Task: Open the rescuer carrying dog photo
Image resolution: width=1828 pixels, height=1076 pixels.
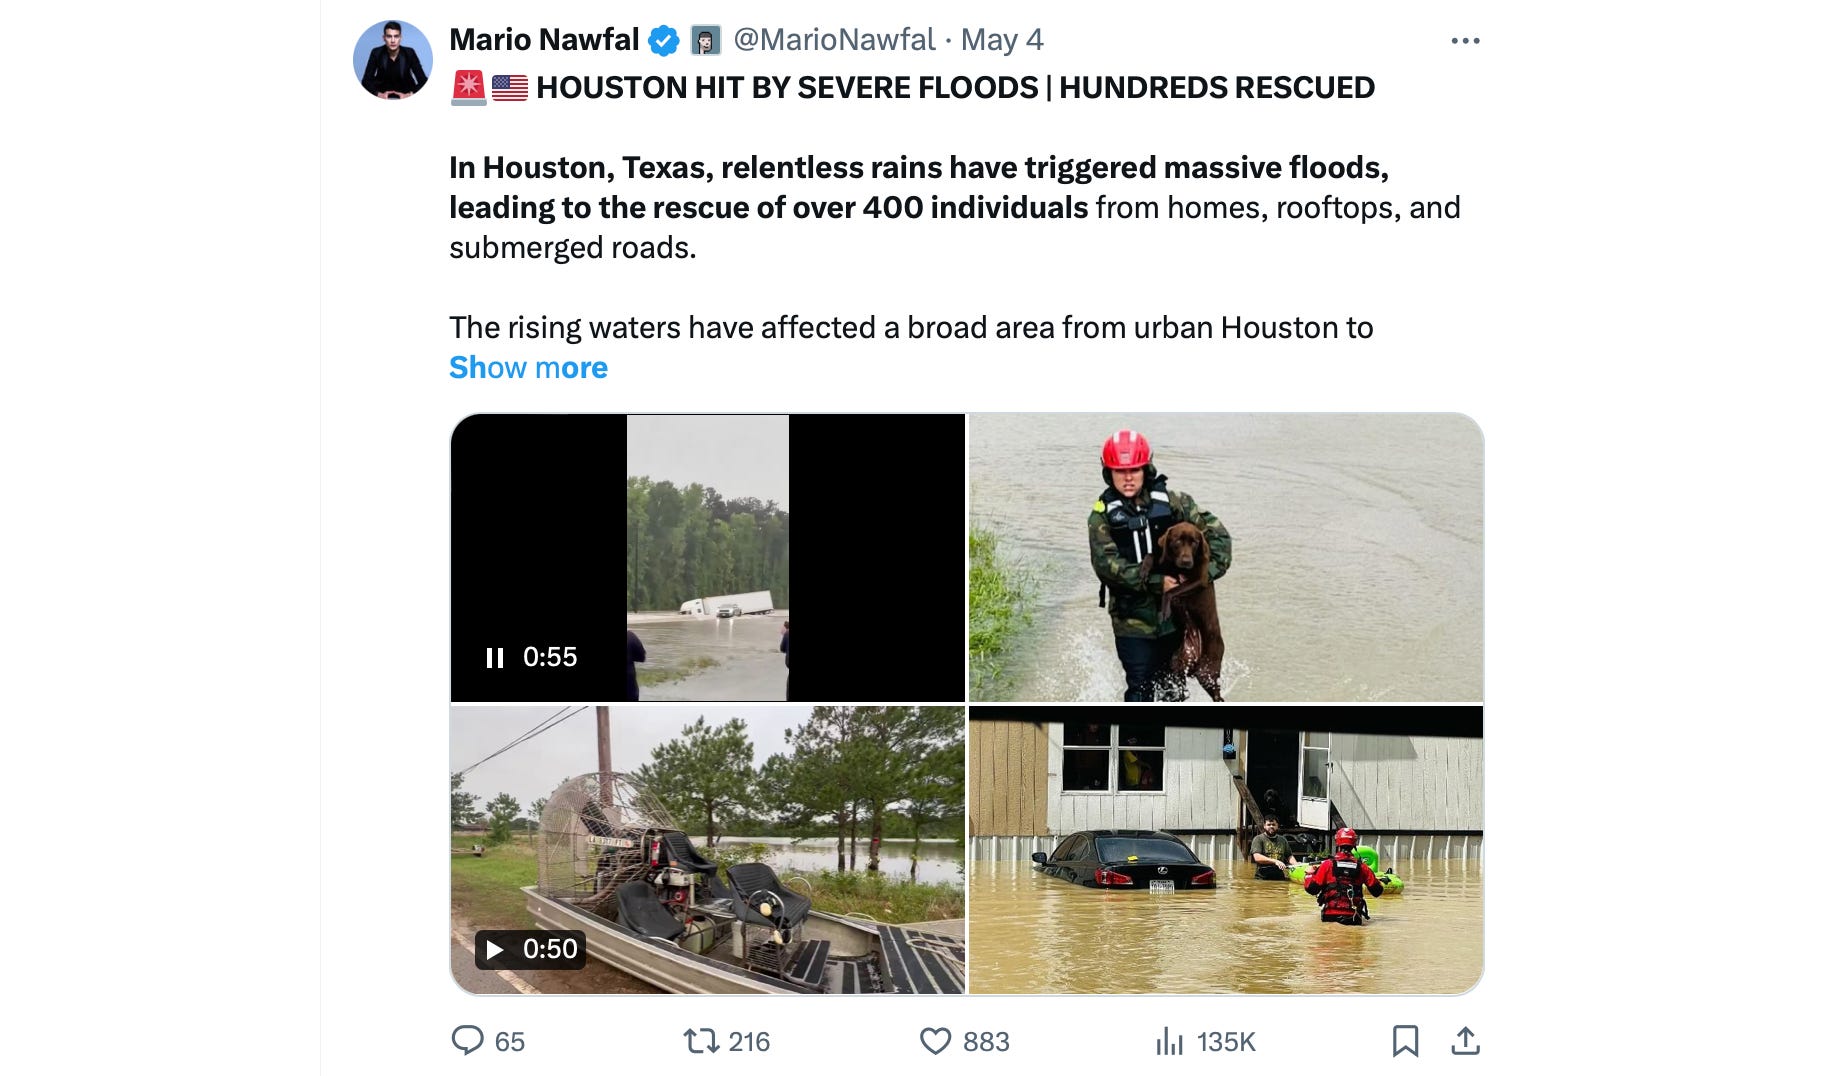Action: 1226,557
